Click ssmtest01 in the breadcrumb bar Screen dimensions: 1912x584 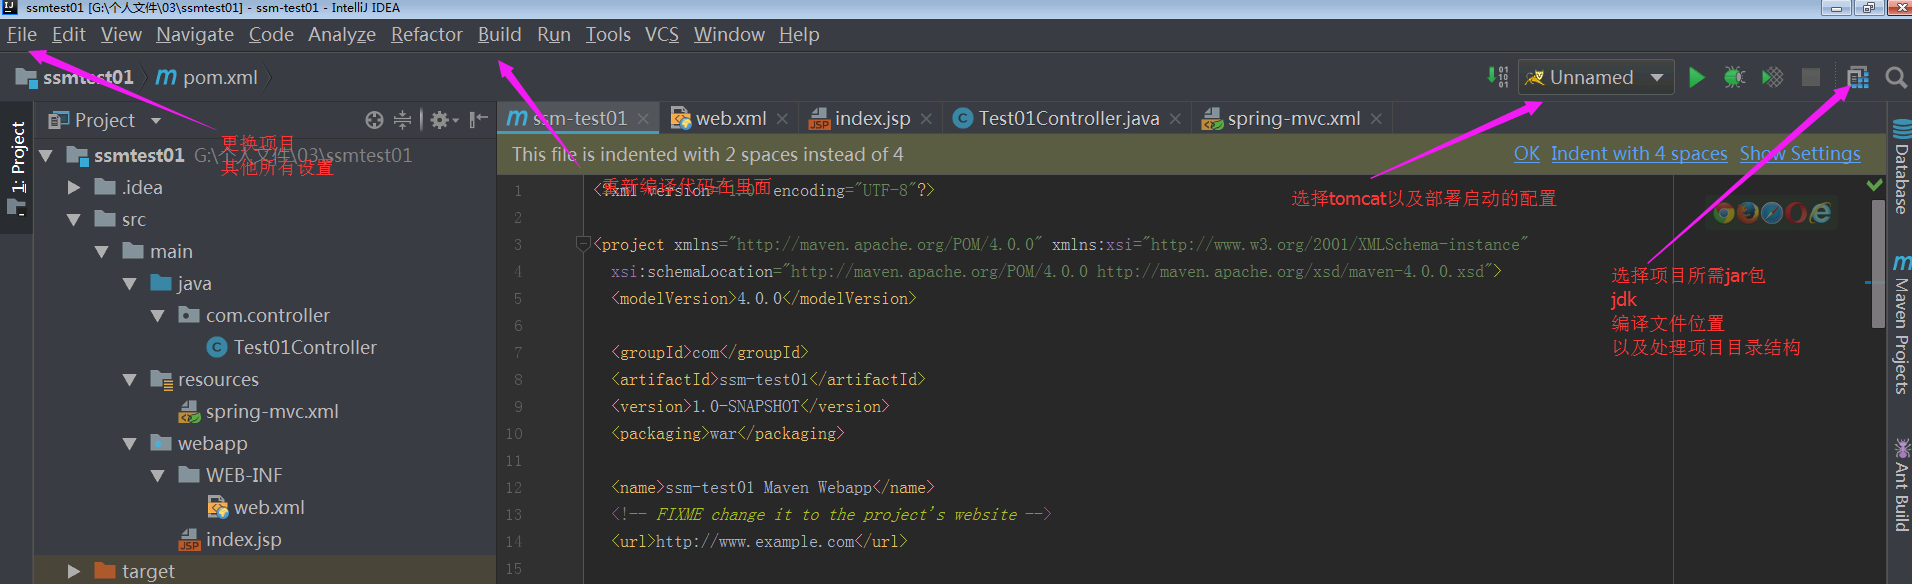tap(75, 77)
